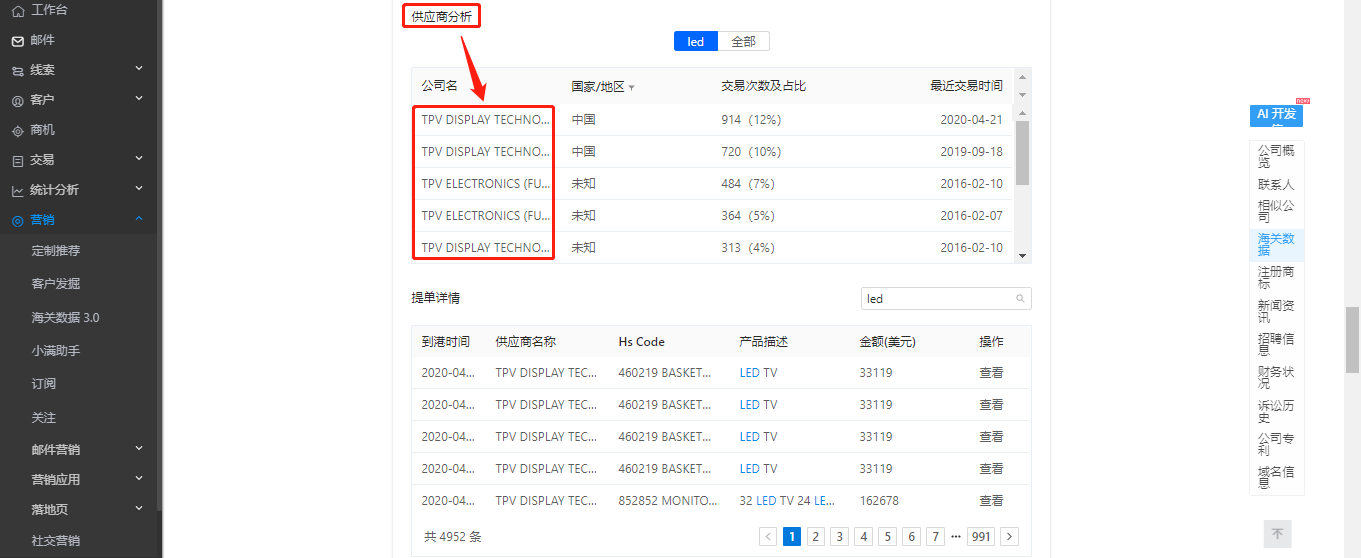Collapse the 营销 menu chevron

[139, 219]
